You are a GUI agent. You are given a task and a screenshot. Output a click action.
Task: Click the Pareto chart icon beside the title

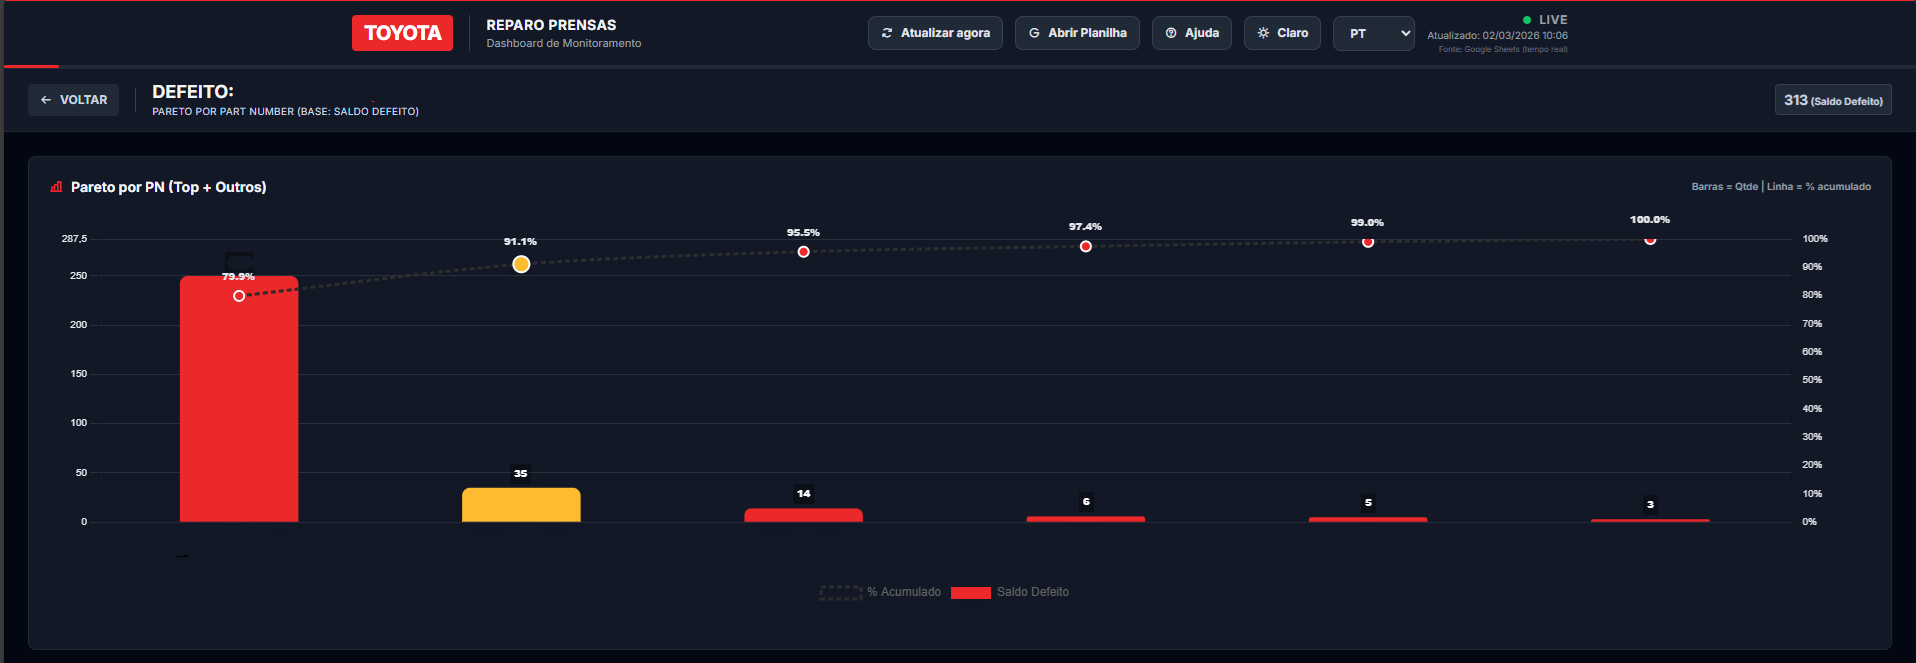57,187
